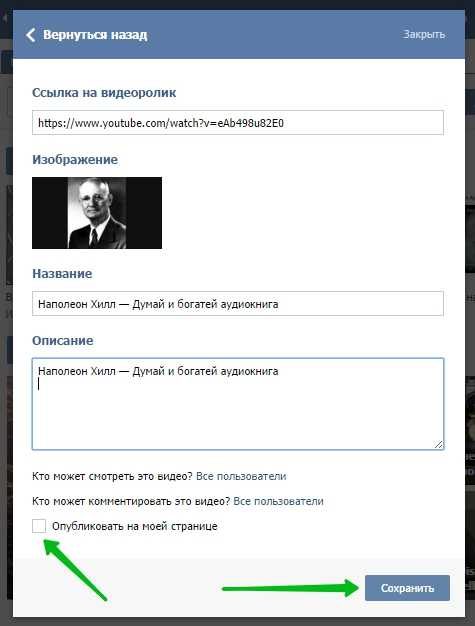Enable Опубликовать на моей странице checkbox

pos(39,526)
